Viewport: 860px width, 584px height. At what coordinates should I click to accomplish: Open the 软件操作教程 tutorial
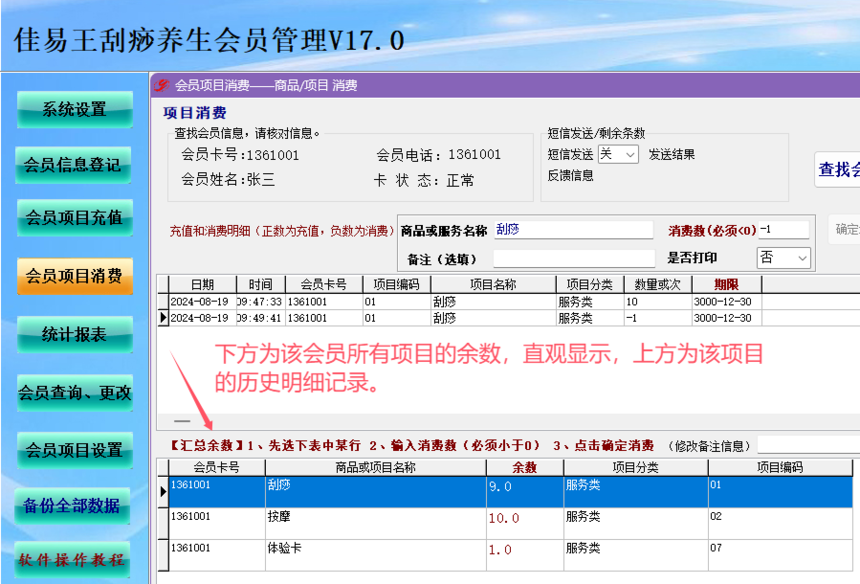pos(72,559)
